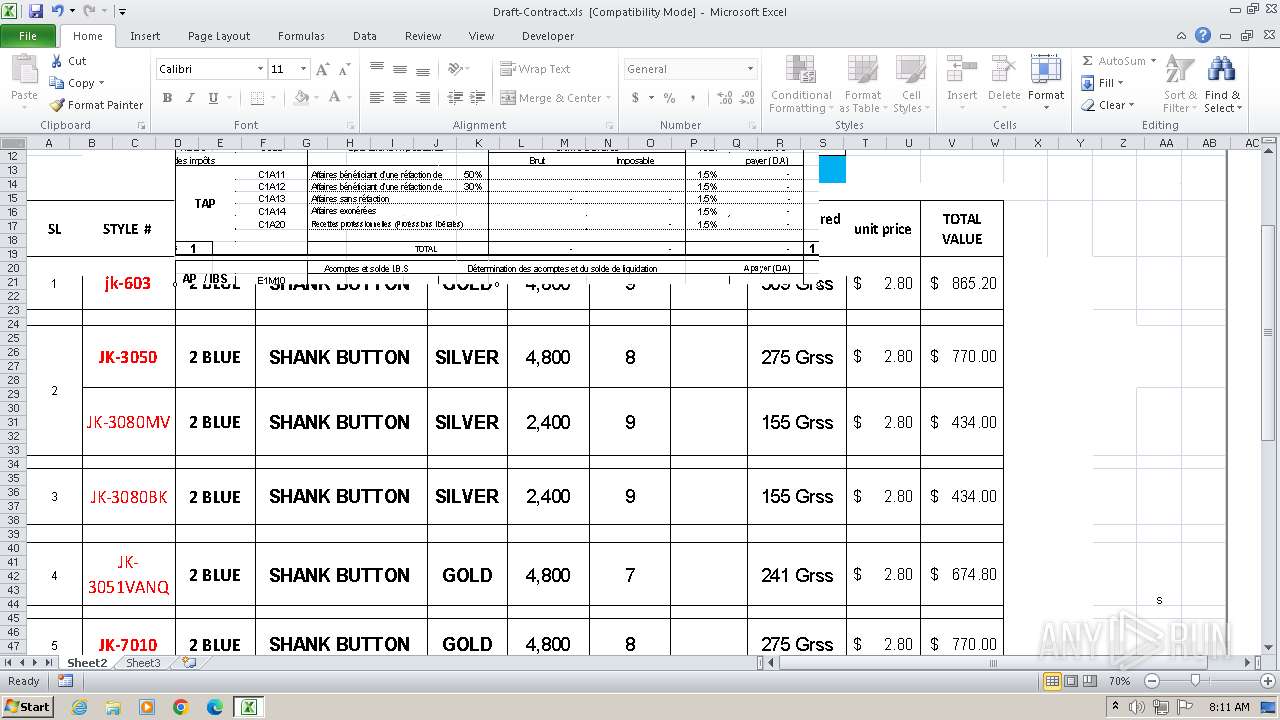Click the vertical scrollbar thumb
This screenshot has height=720, width=1280.
tap(1268, 332)
